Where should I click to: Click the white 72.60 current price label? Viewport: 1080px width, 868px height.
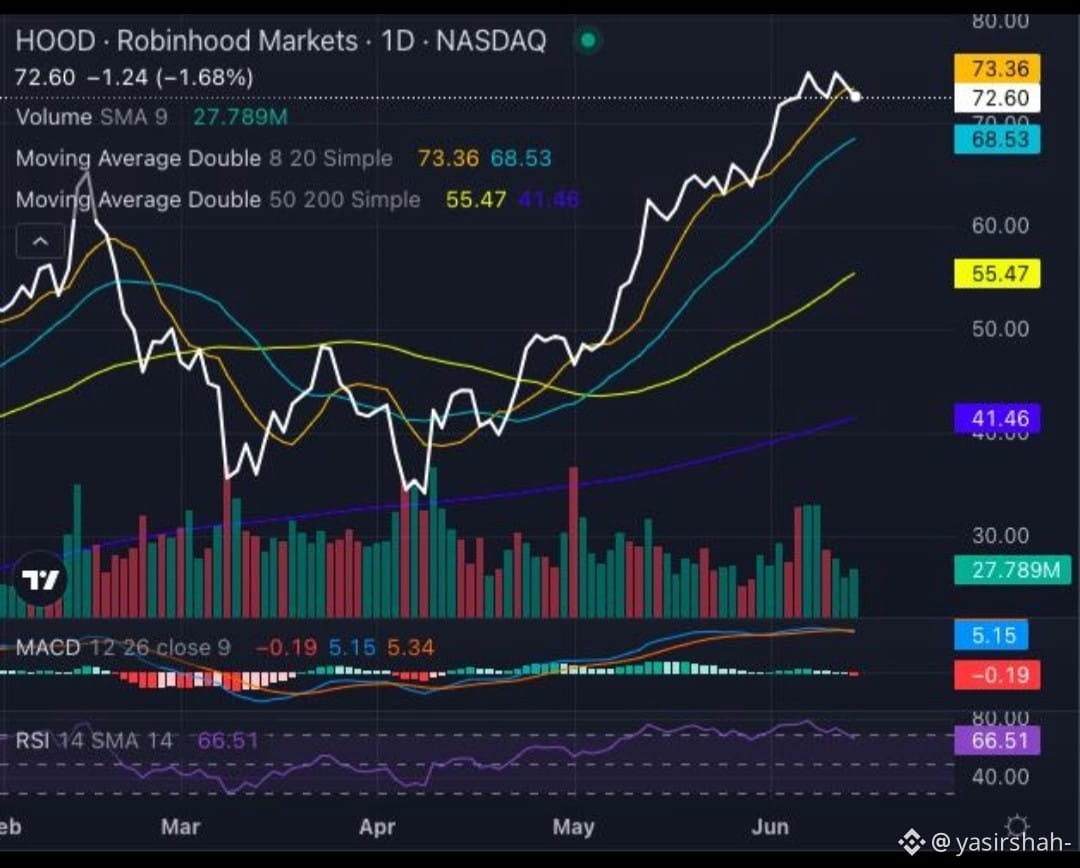pyautogui.click(x=997, y=98)
